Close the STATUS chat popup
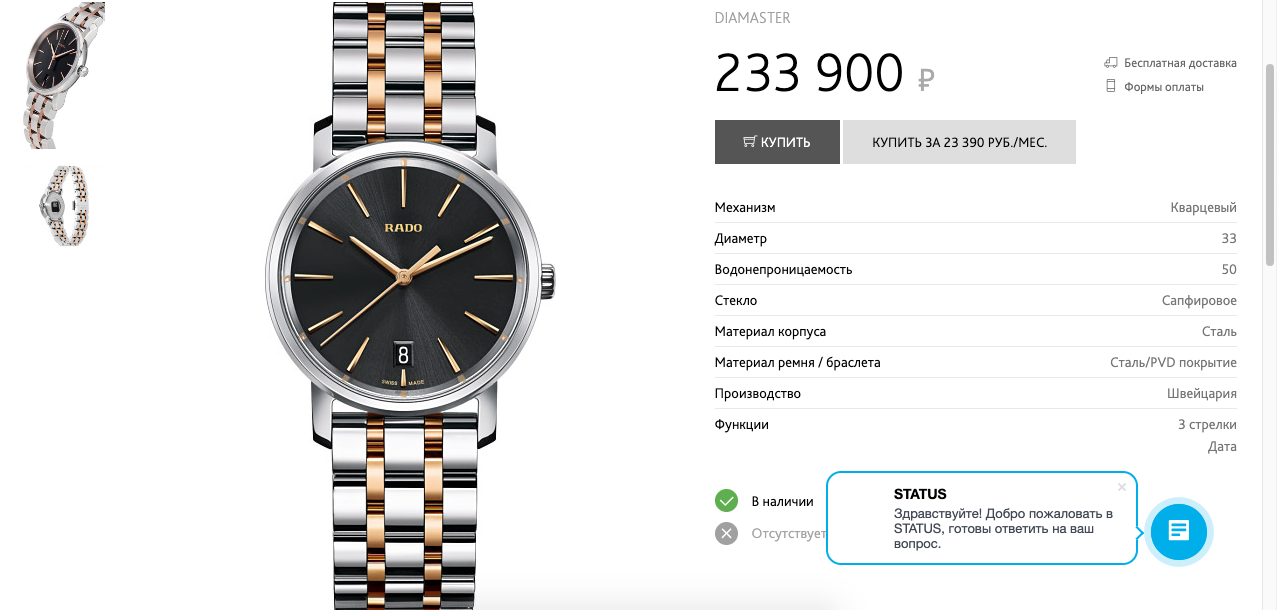The width and height of the screenshot is (1277, 610). (x=1122, y=487)
